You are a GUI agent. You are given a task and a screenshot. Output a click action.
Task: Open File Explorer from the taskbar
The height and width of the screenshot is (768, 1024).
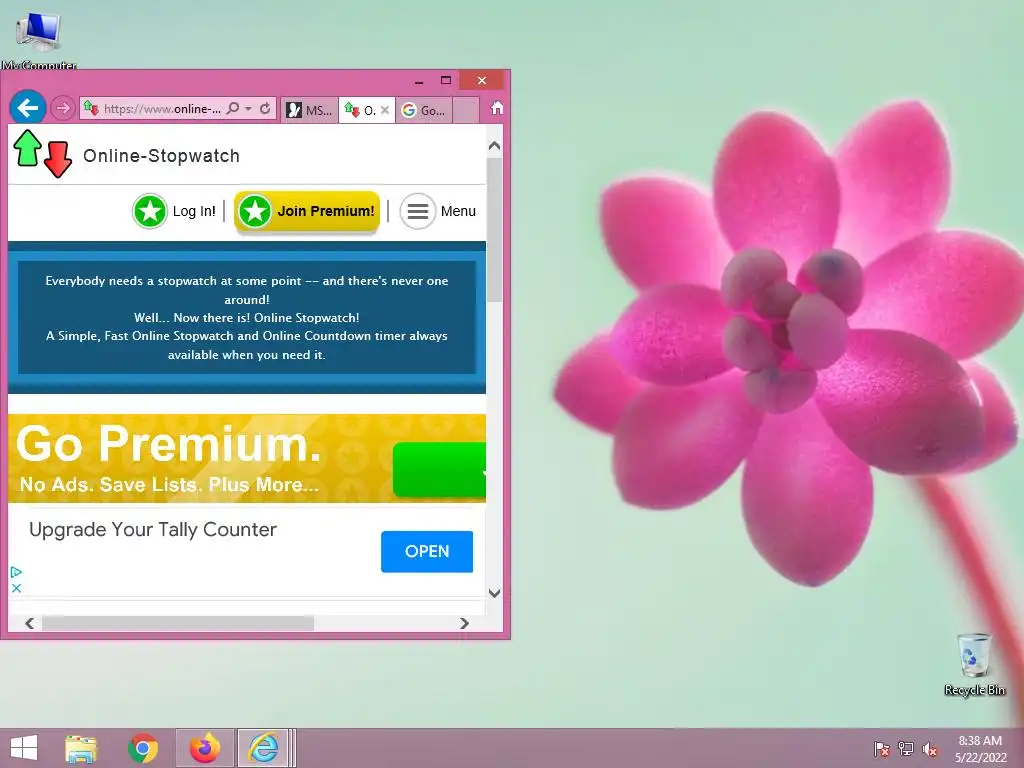coord(81,748)
